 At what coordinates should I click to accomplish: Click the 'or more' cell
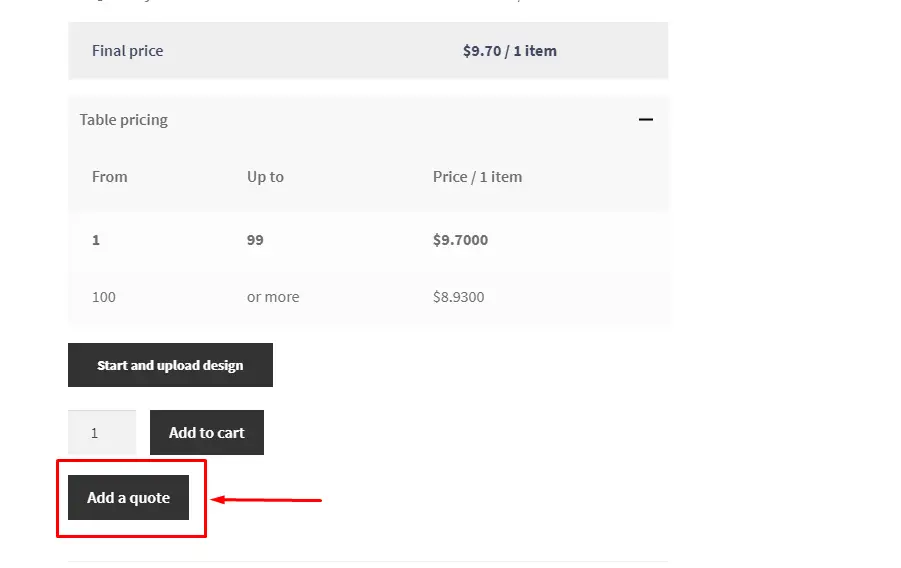(273, 297)
